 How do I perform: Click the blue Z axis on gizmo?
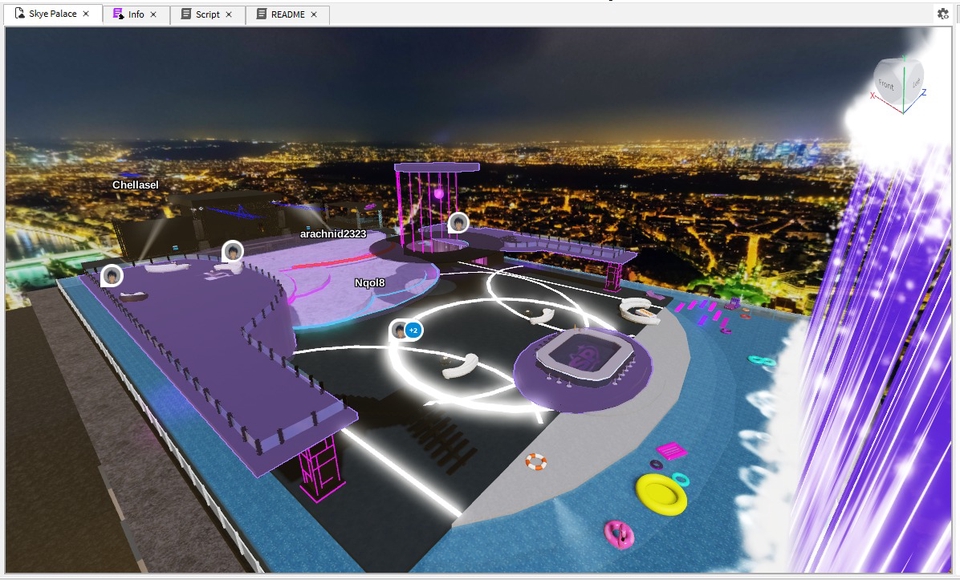click(922, 92)
